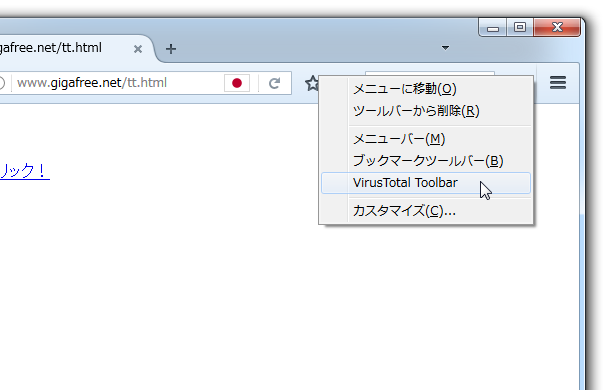Screen dimensions: 608x390
Task: Select the gigafree.net/tt.html tab
Action: pos(74,48)
